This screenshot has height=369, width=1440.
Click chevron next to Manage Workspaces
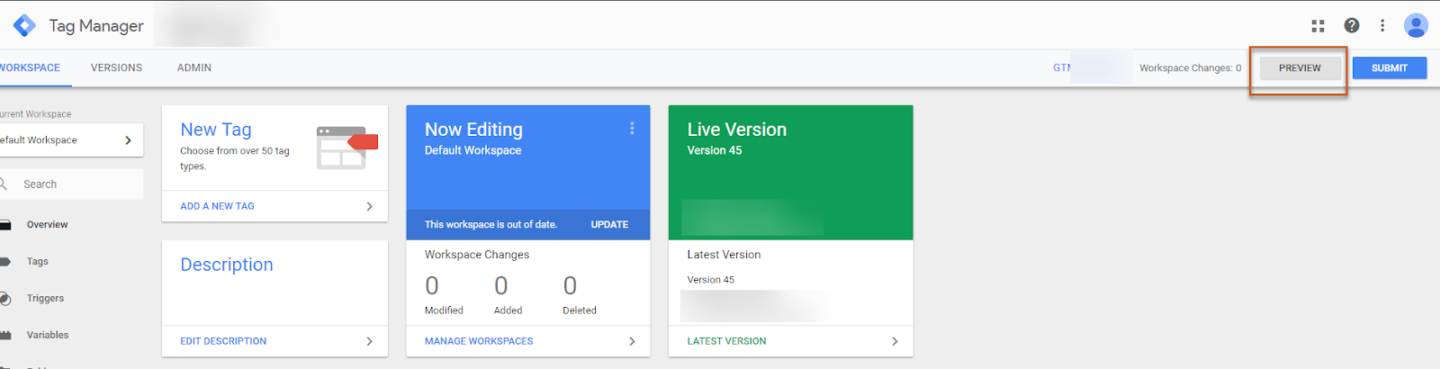(632, 341)
